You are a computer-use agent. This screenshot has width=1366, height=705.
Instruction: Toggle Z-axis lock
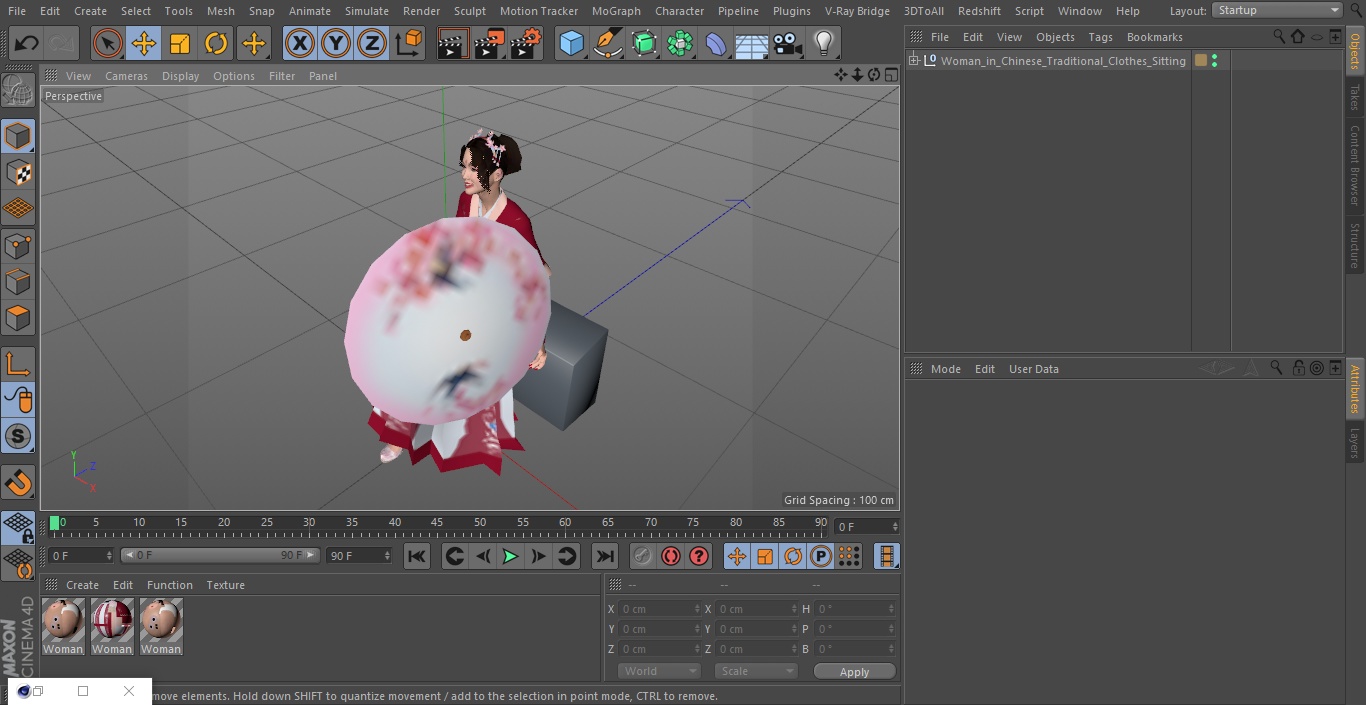(x=372, y=43)
